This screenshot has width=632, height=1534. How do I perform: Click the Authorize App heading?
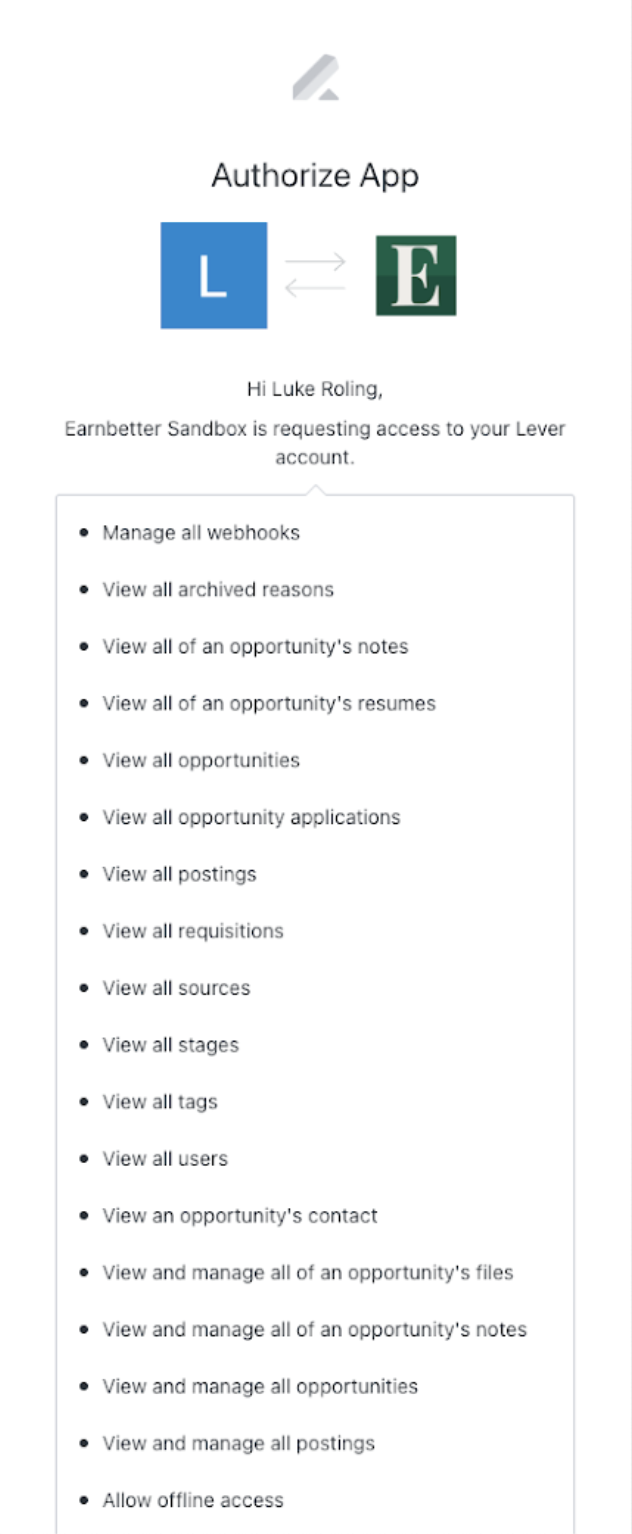pyautogui.click(x=315, y=176)
